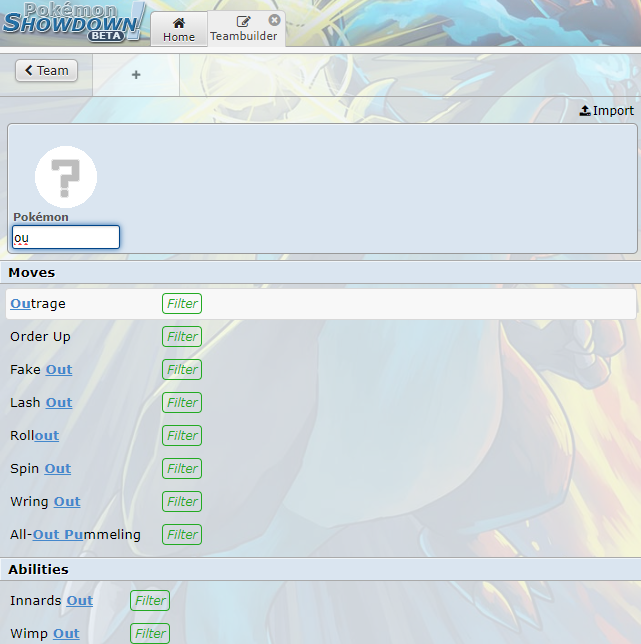Filter by the move Fake Out
The width and height of the screenshot is (641, 644).
182,370
